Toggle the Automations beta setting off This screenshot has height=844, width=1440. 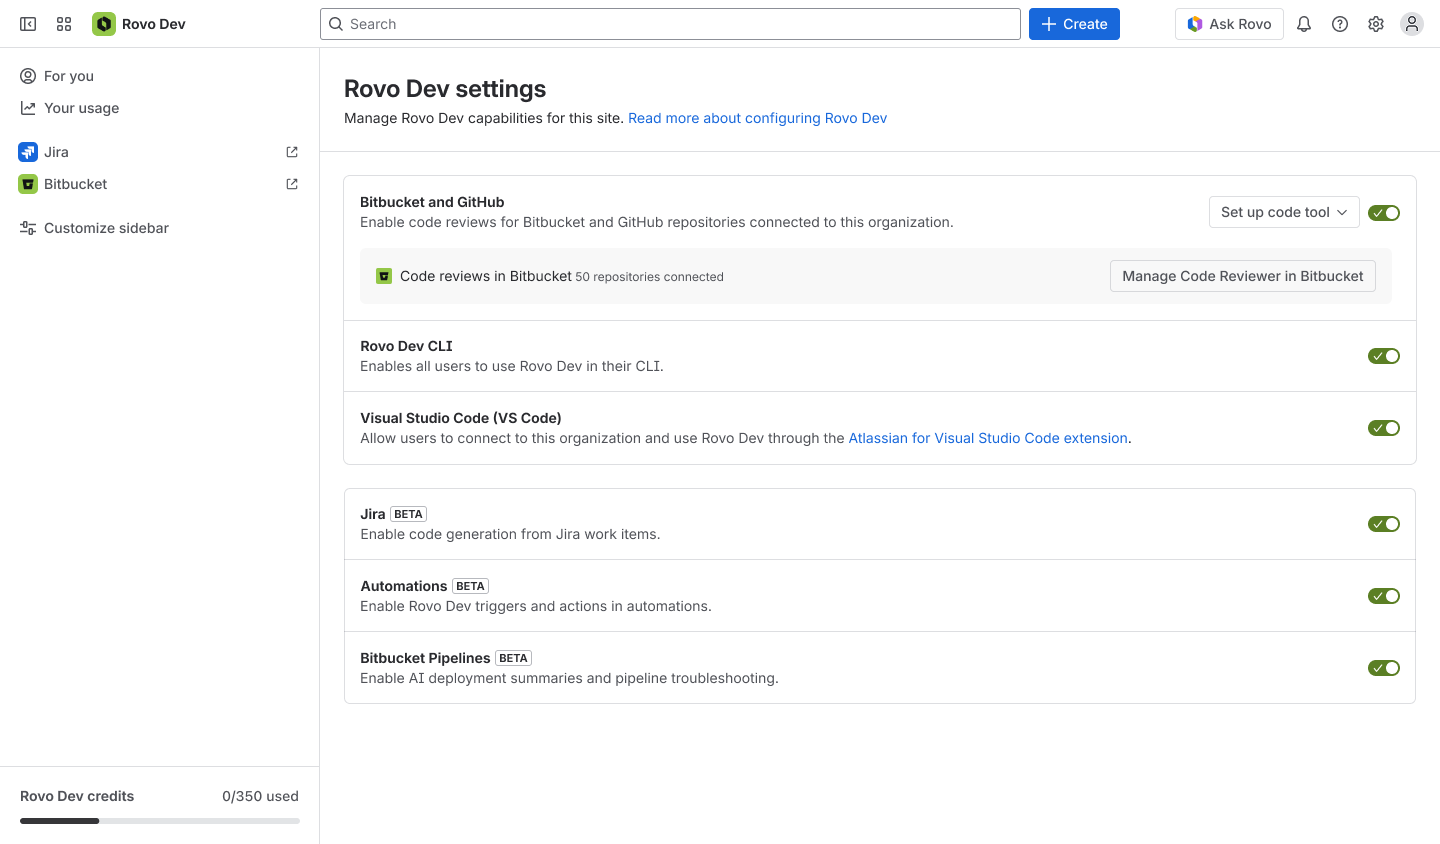(1384, 595)
